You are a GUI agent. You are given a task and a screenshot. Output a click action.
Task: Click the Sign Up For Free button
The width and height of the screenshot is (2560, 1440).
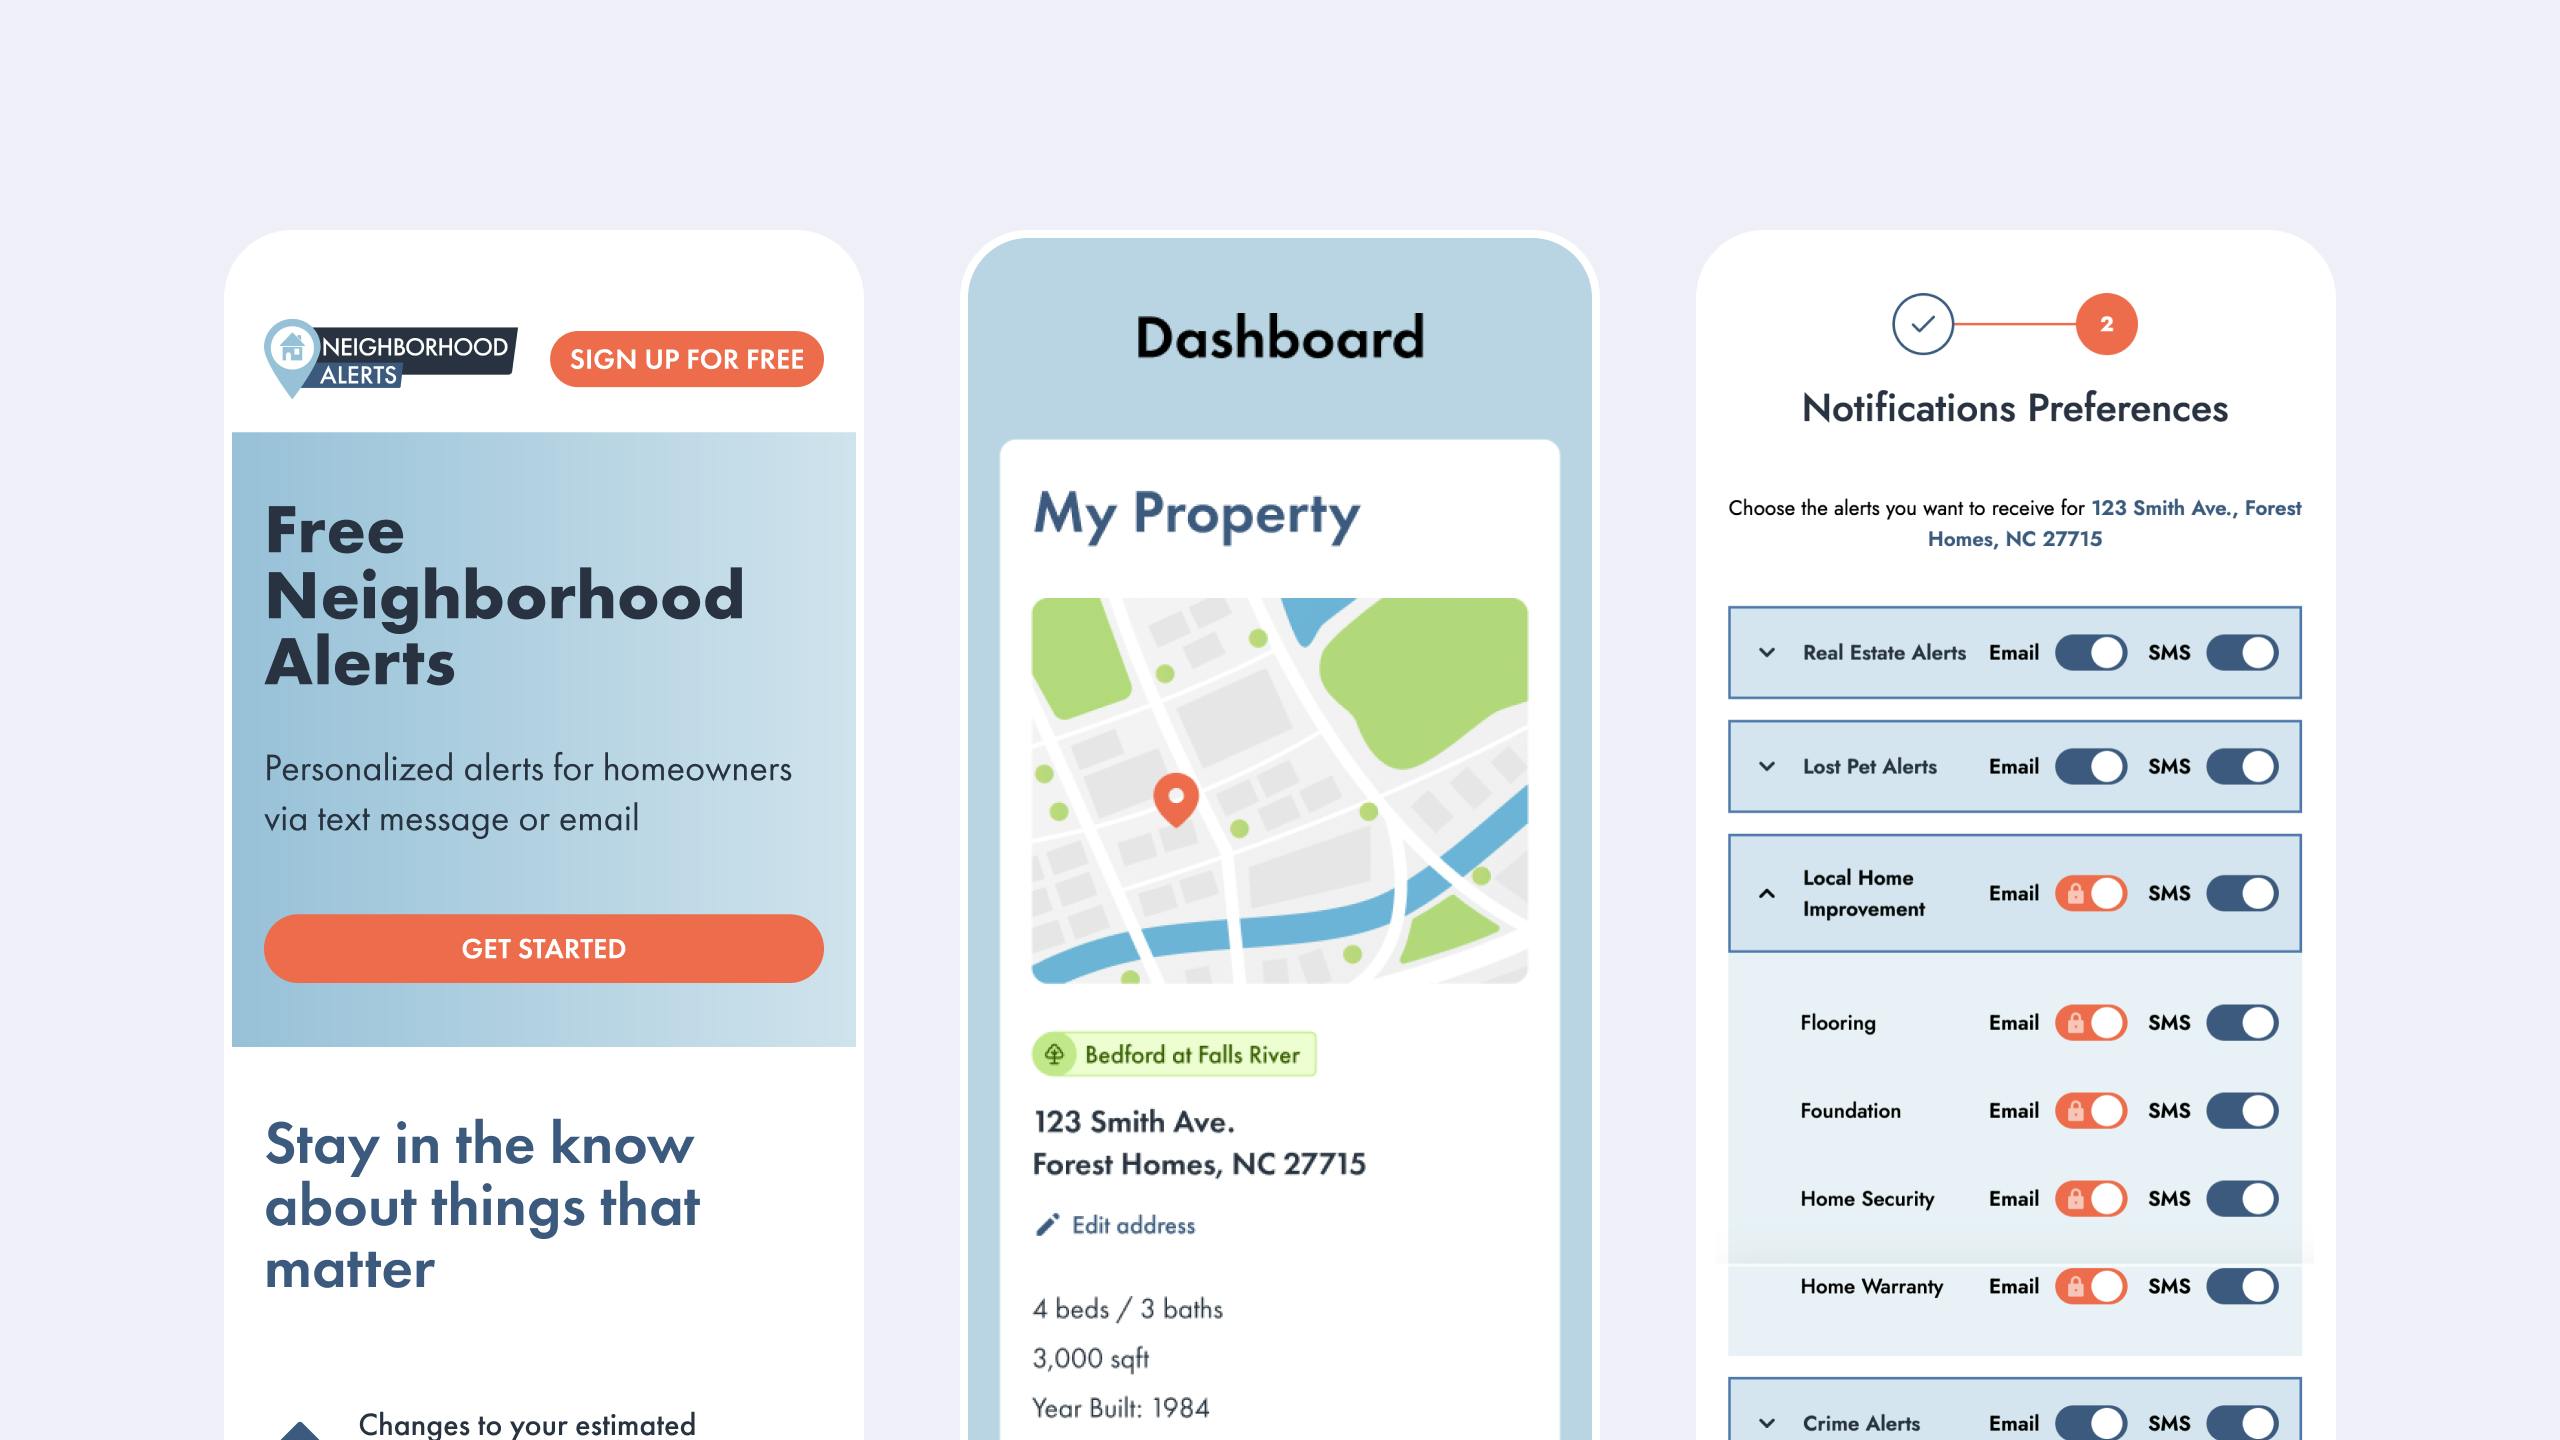(x=687, y=359)
